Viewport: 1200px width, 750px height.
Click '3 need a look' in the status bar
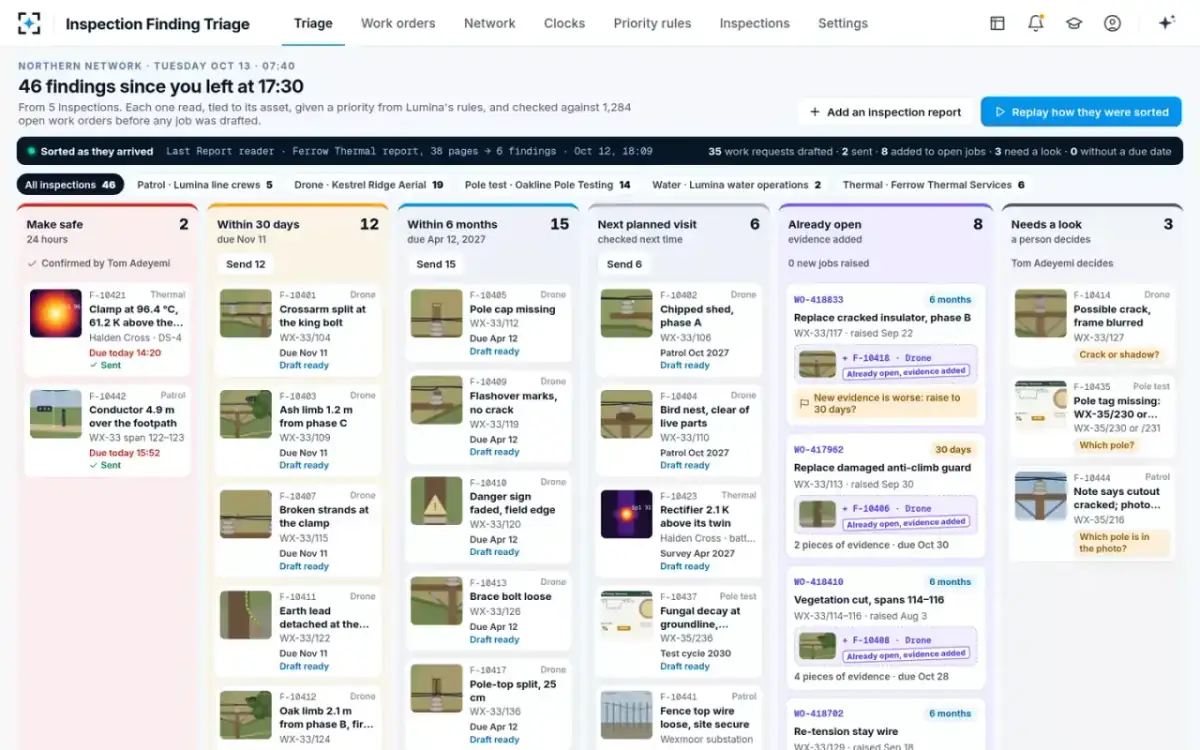coord(1024,152)
